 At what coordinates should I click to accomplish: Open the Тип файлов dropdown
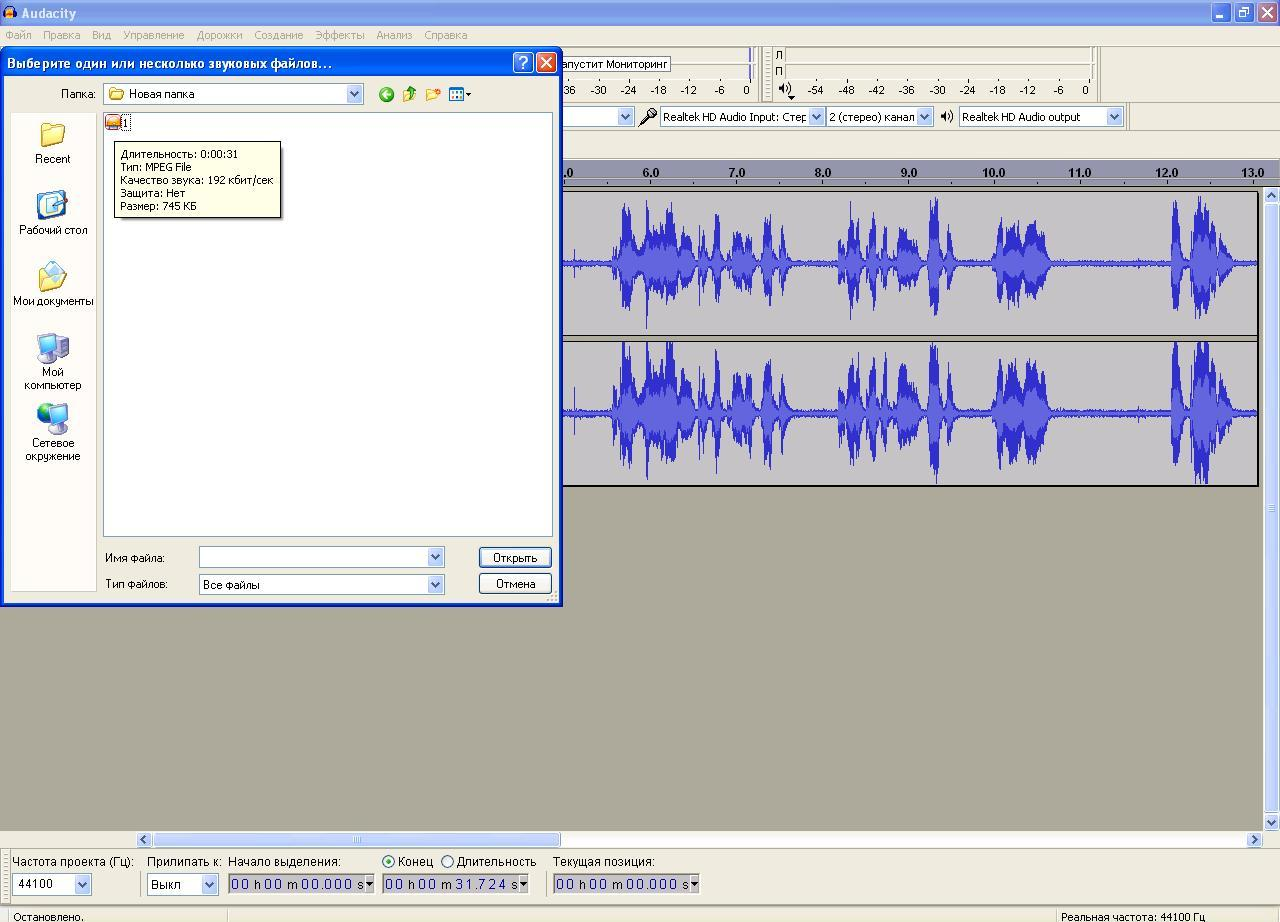pyautogui.click(x=435, y=584)
